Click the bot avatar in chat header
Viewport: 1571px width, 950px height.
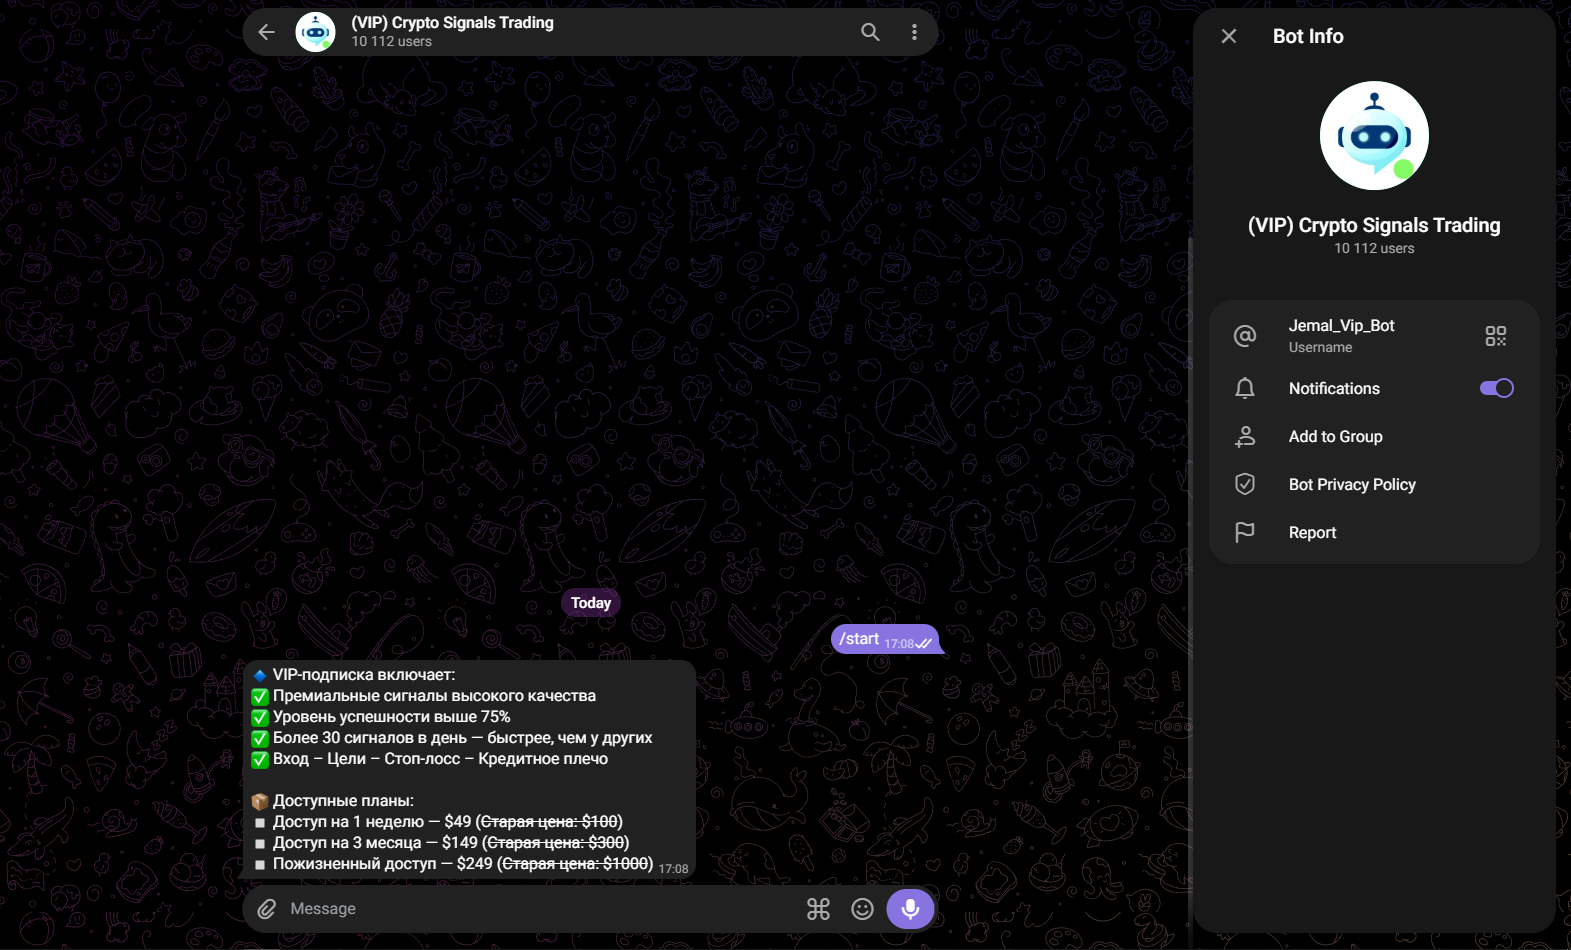[x=315, y=32]
